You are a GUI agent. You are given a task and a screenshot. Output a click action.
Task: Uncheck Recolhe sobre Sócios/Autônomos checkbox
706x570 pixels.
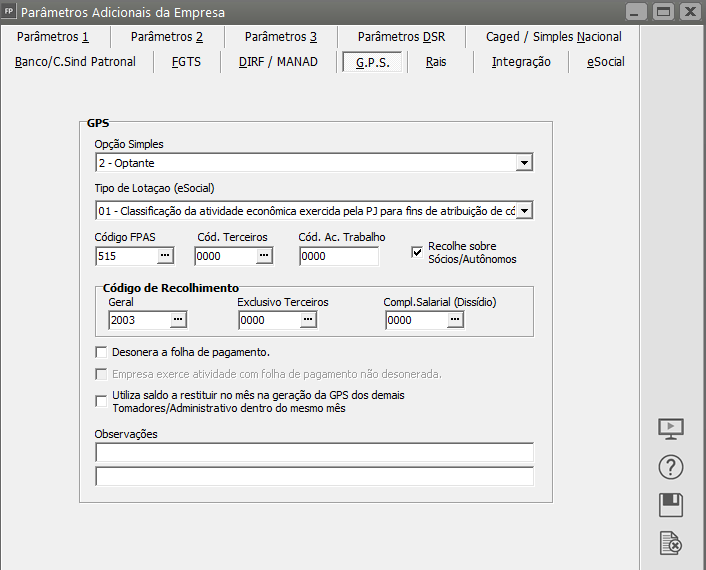418,253
